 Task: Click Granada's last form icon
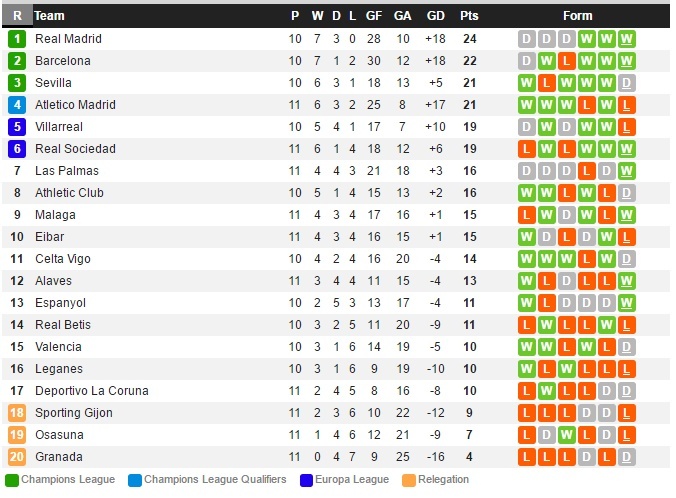pyautogui.click(x=626, y=457)
